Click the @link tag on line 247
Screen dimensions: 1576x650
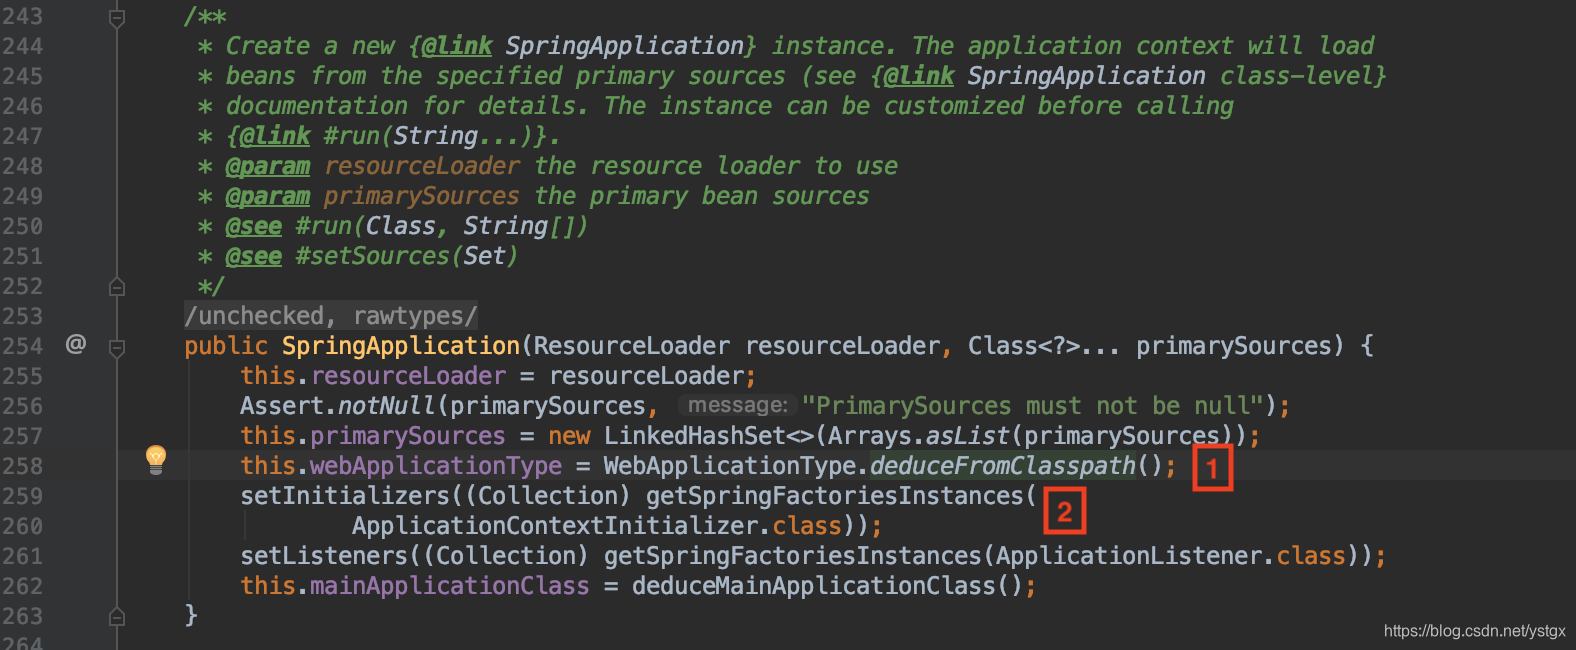coord(275,136)
